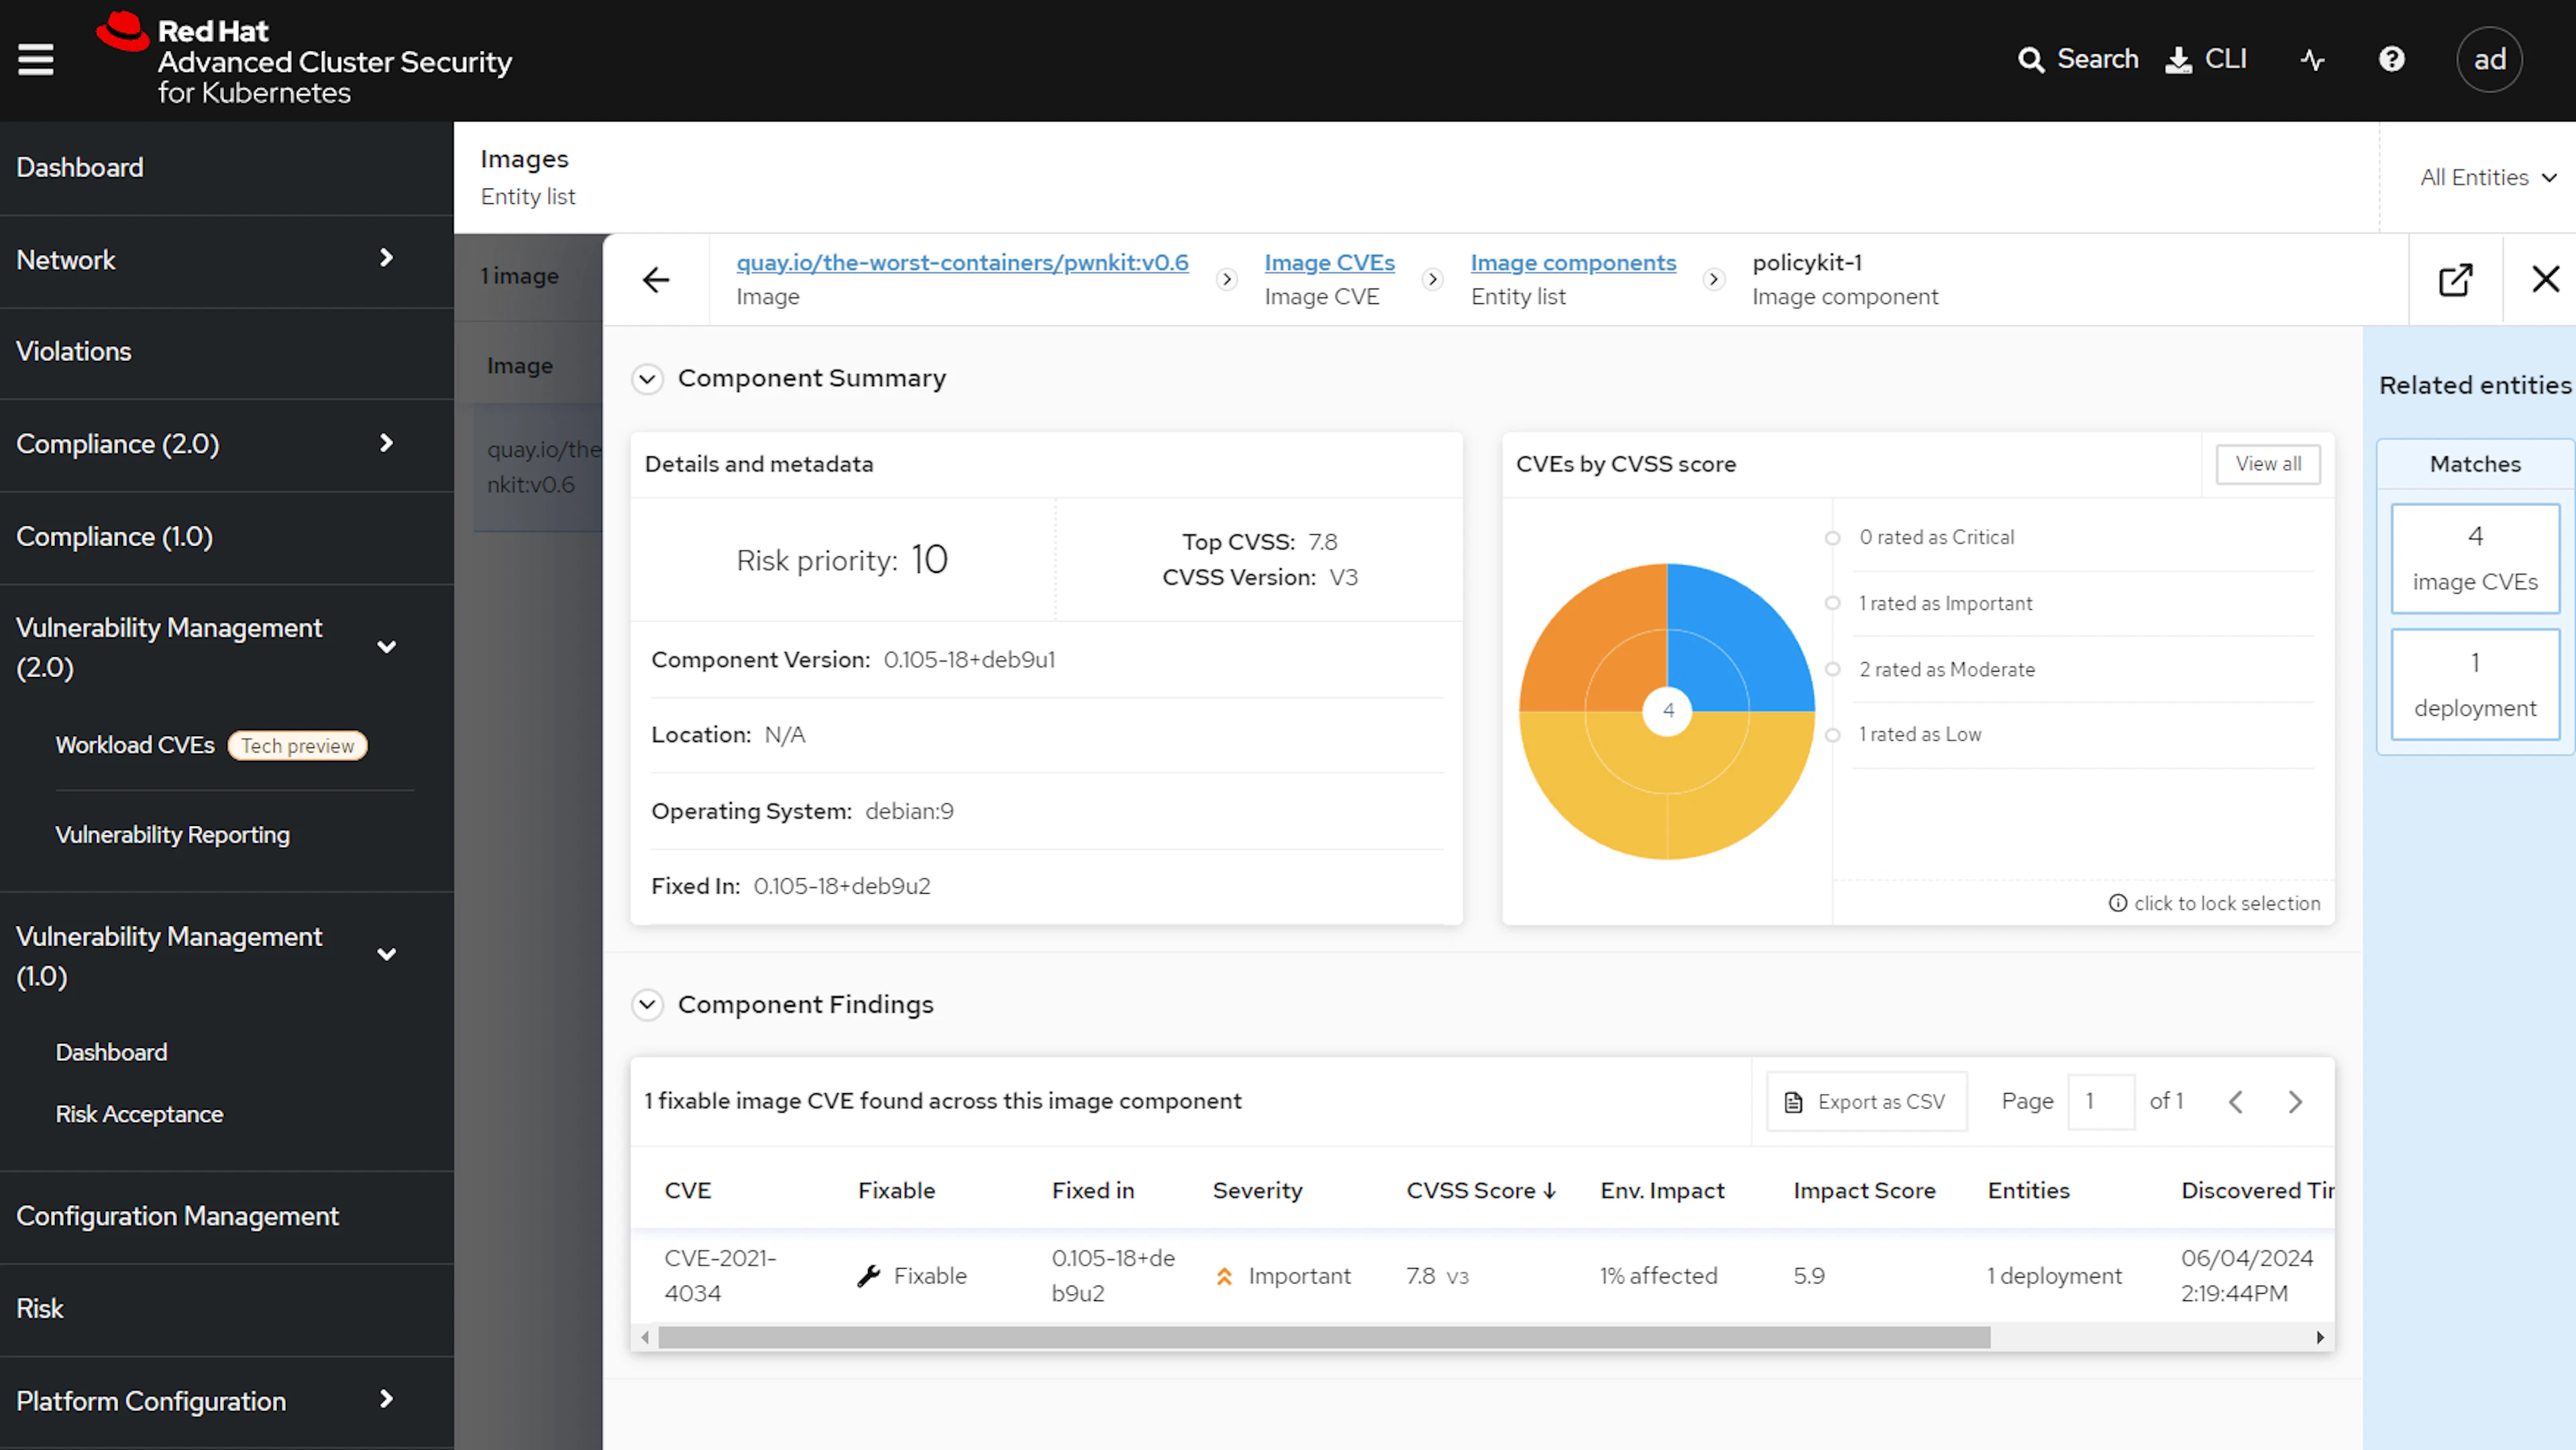Click the Export as CSV button
2576x1450 pixels.
(x=1866, y=1102)
